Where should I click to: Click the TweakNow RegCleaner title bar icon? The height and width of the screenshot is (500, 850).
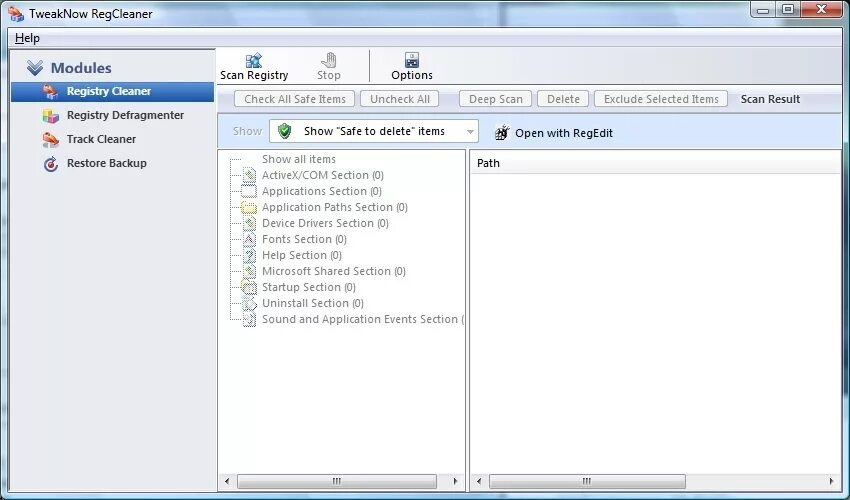16,14
